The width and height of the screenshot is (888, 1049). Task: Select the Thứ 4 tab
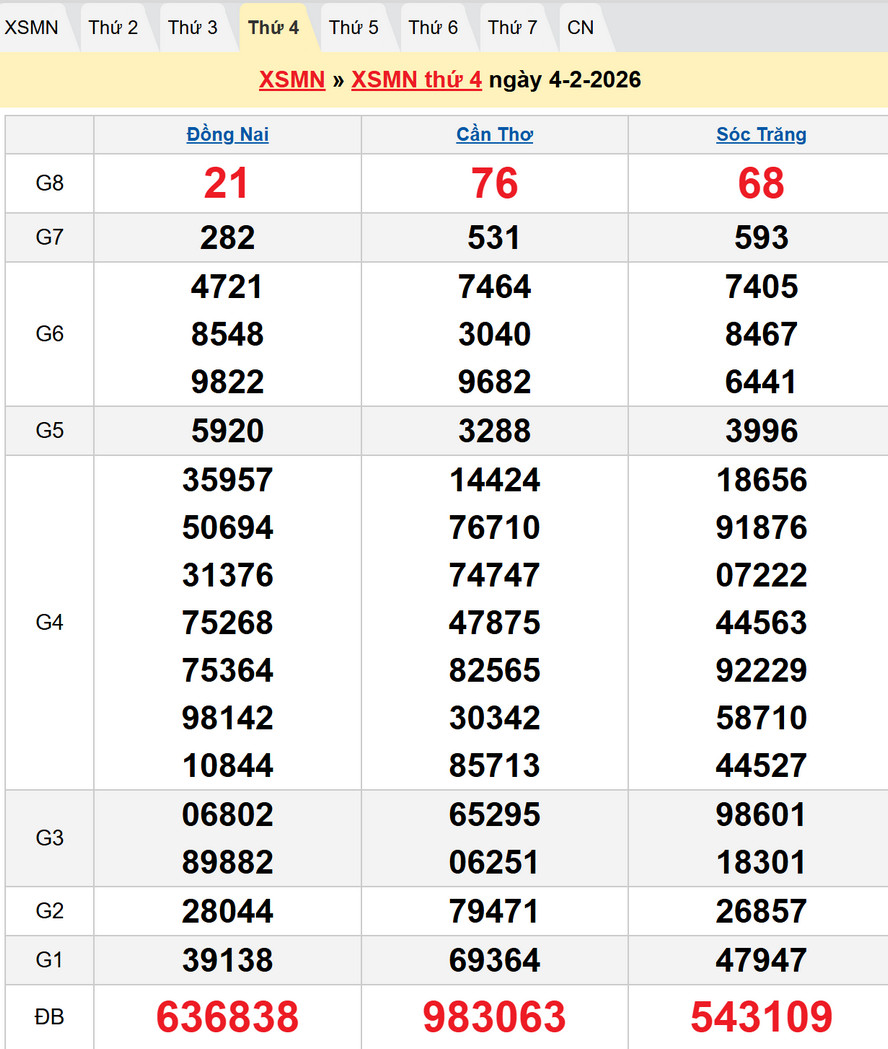tap(273, 27)
